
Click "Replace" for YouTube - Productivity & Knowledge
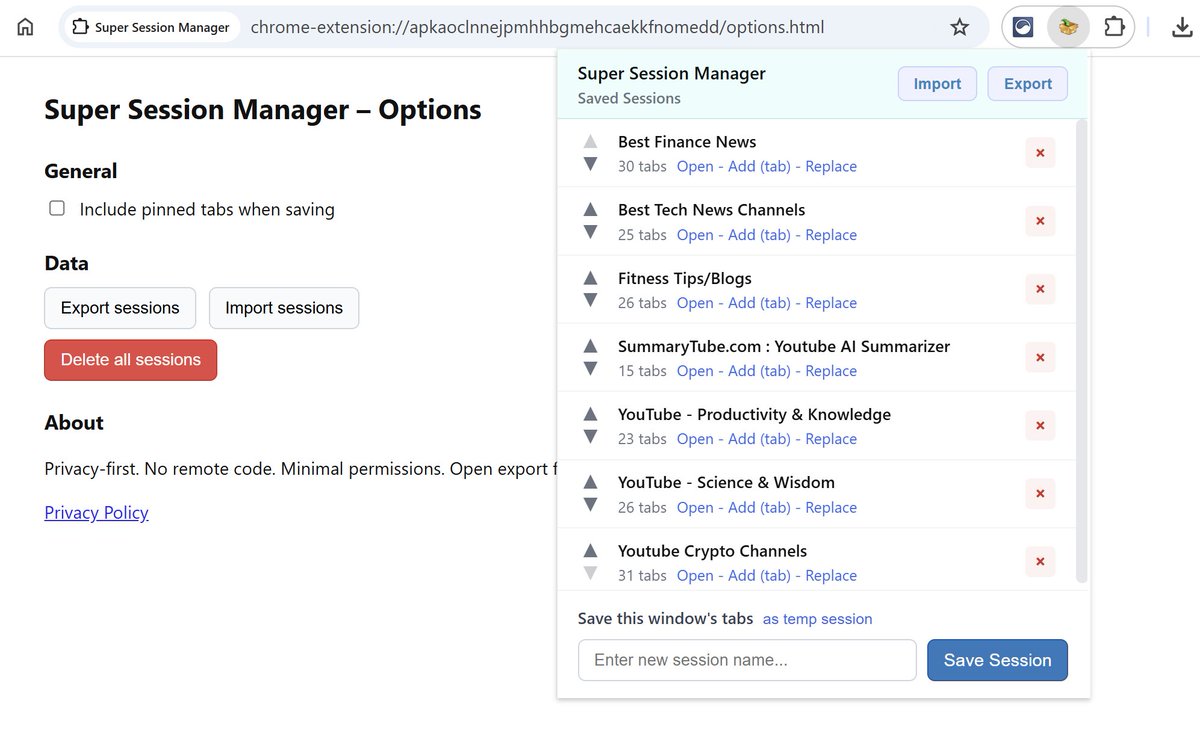pyautogui.click(x=830, y=438)
